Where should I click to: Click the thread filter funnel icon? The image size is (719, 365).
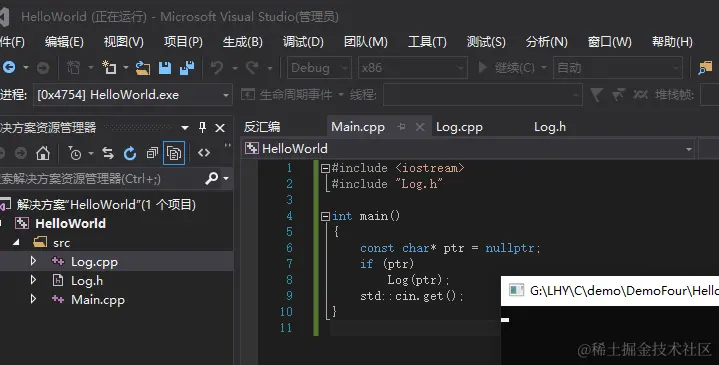(x=596, y=95)
